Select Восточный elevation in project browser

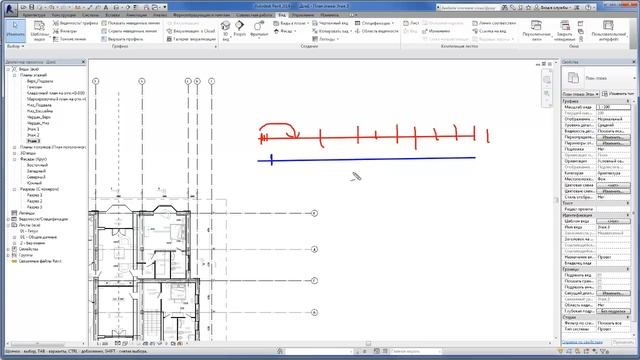[37, 165]
